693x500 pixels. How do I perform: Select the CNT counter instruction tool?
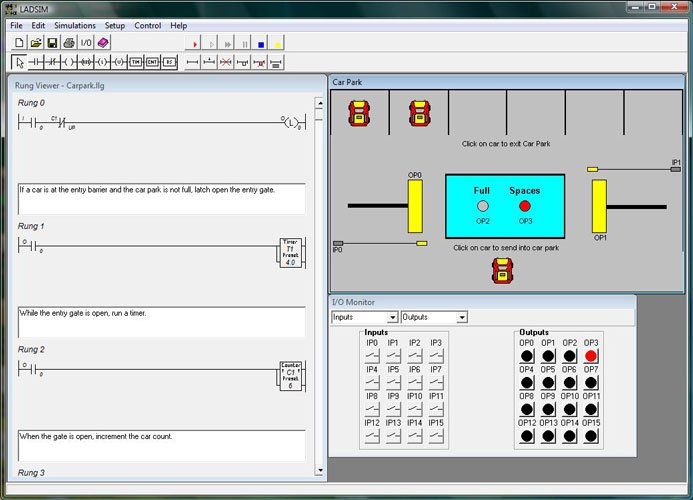152,62
